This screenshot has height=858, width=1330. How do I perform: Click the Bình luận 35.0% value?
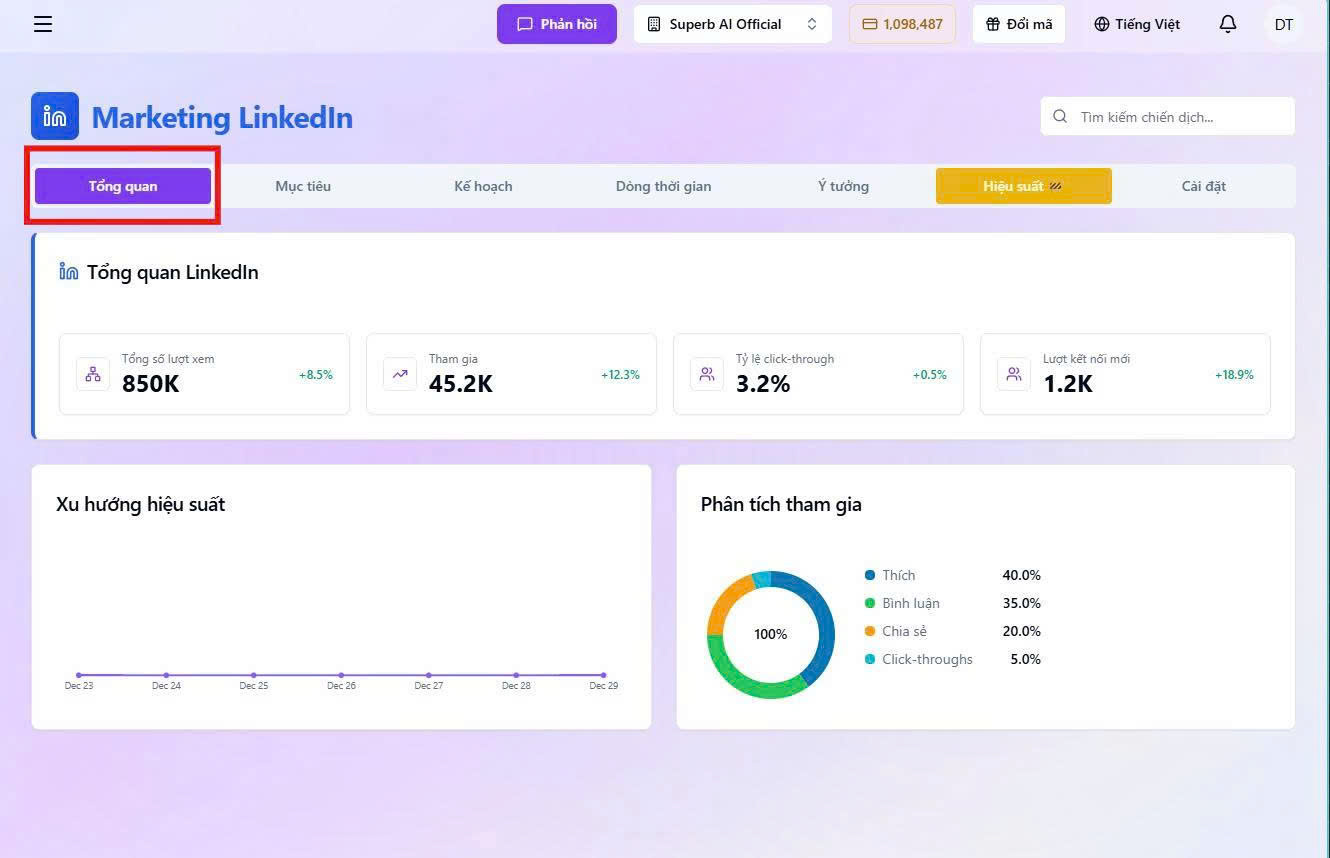1021,603
